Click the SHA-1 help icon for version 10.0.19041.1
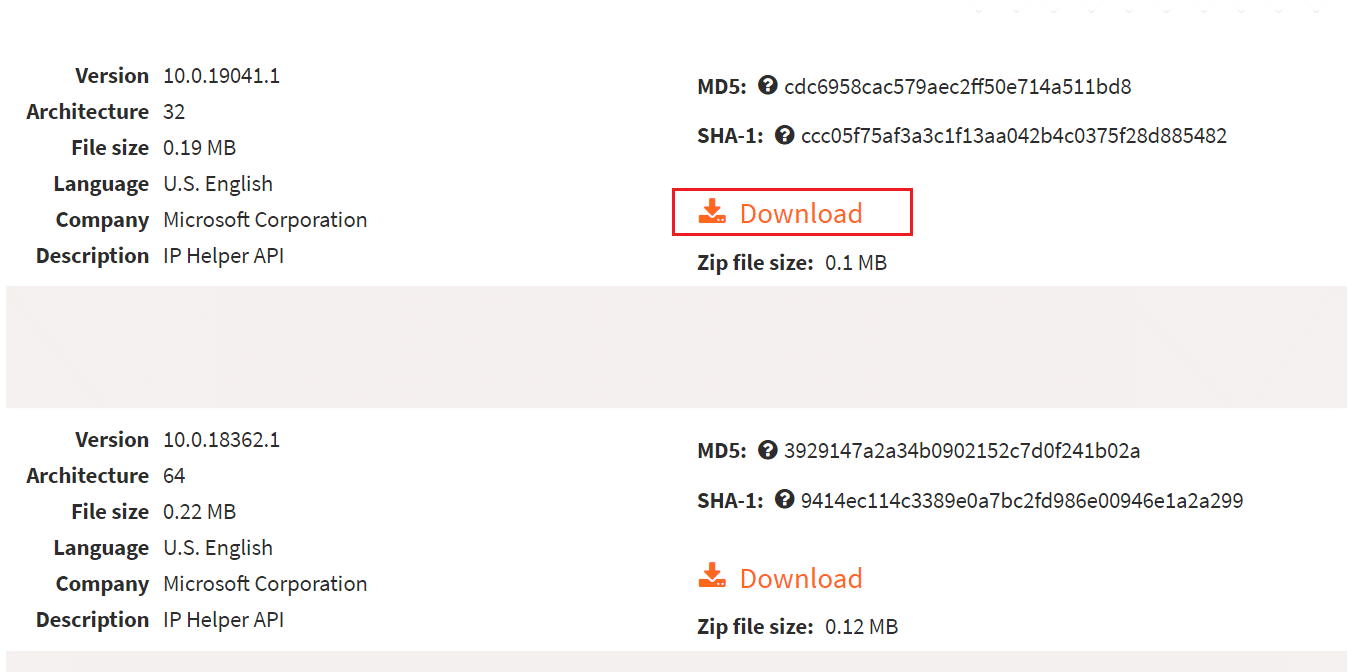Viewport: 1357px width, 672px height. (785, 134)
